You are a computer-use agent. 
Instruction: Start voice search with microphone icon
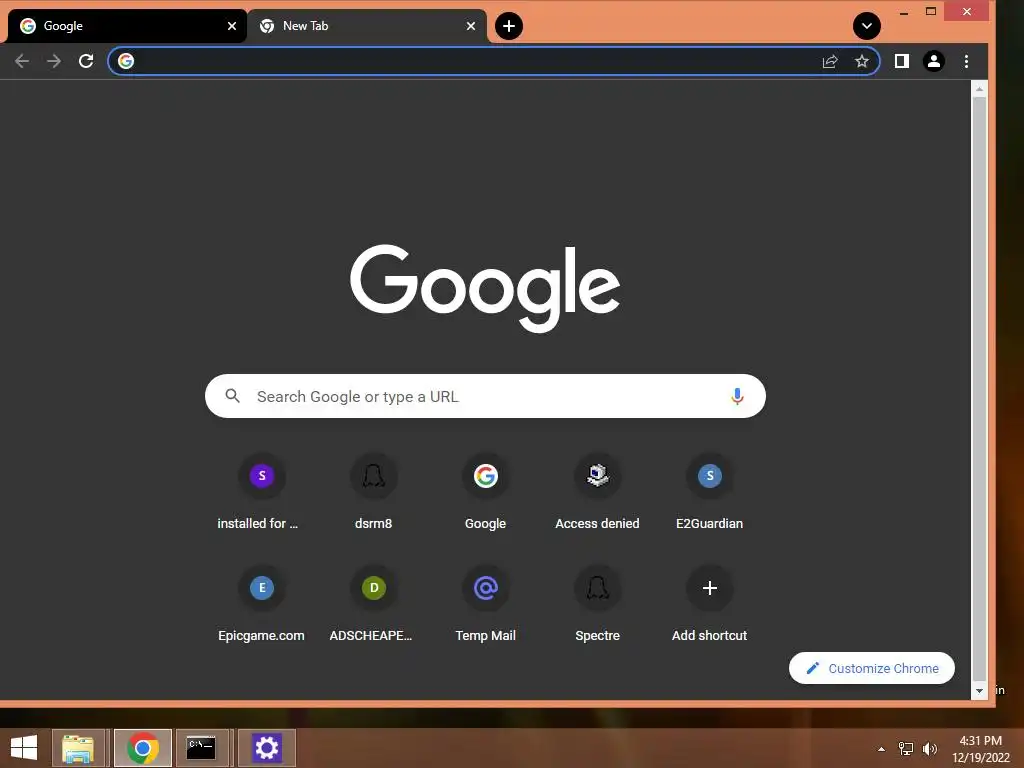point(737,396)
